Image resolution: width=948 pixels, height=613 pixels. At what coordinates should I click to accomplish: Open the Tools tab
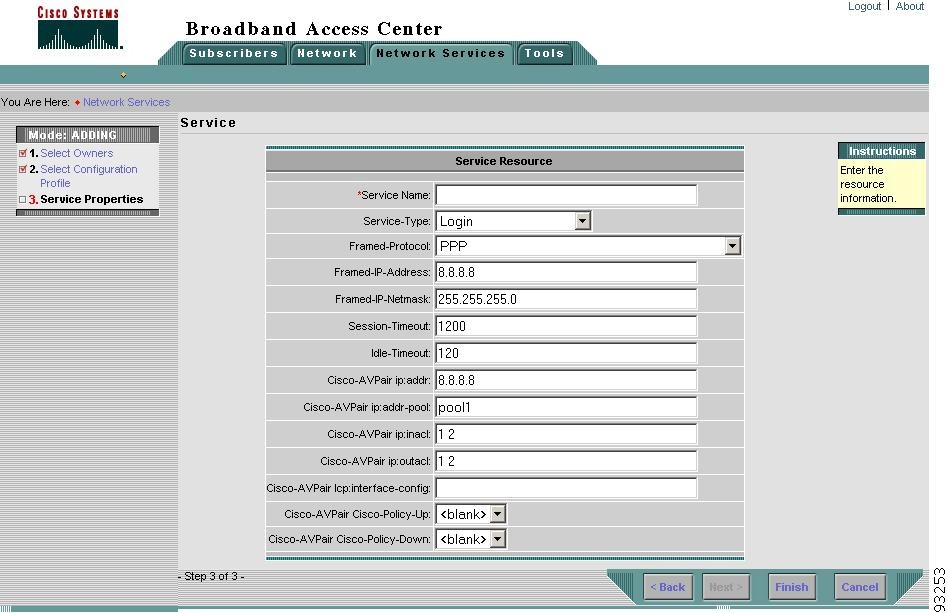(544, 53)
